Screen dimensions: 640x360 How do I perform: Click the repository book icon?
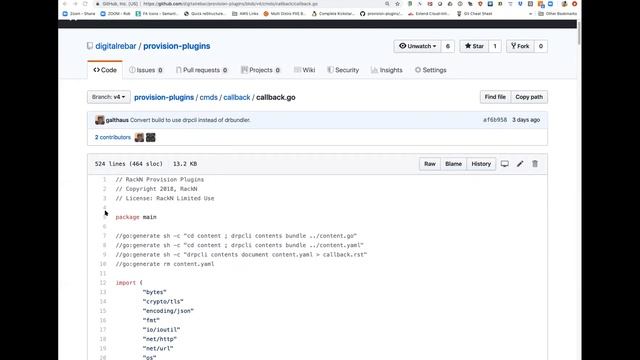click(90, 46)
